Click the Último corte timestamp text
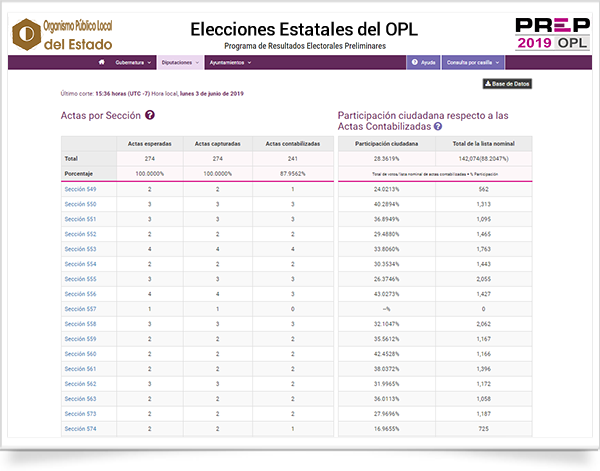This screenshot has width=600, height=471. (x=152, y=93)
